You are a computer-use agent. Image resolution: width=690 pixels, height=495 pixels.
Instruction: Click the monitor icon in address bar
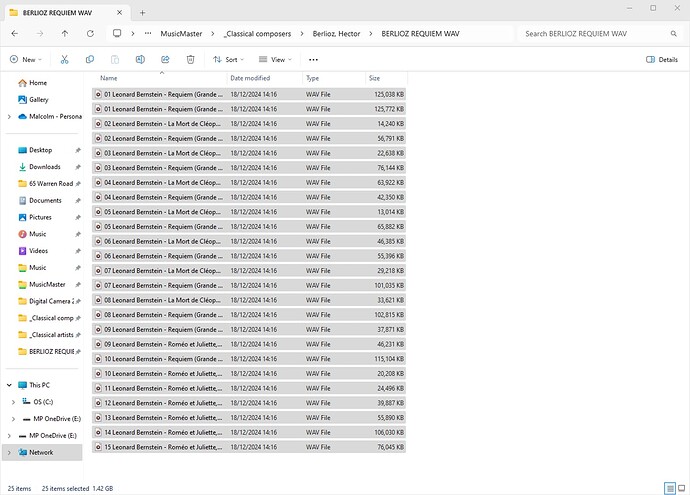pyautogui.click(x=117, y=33)
